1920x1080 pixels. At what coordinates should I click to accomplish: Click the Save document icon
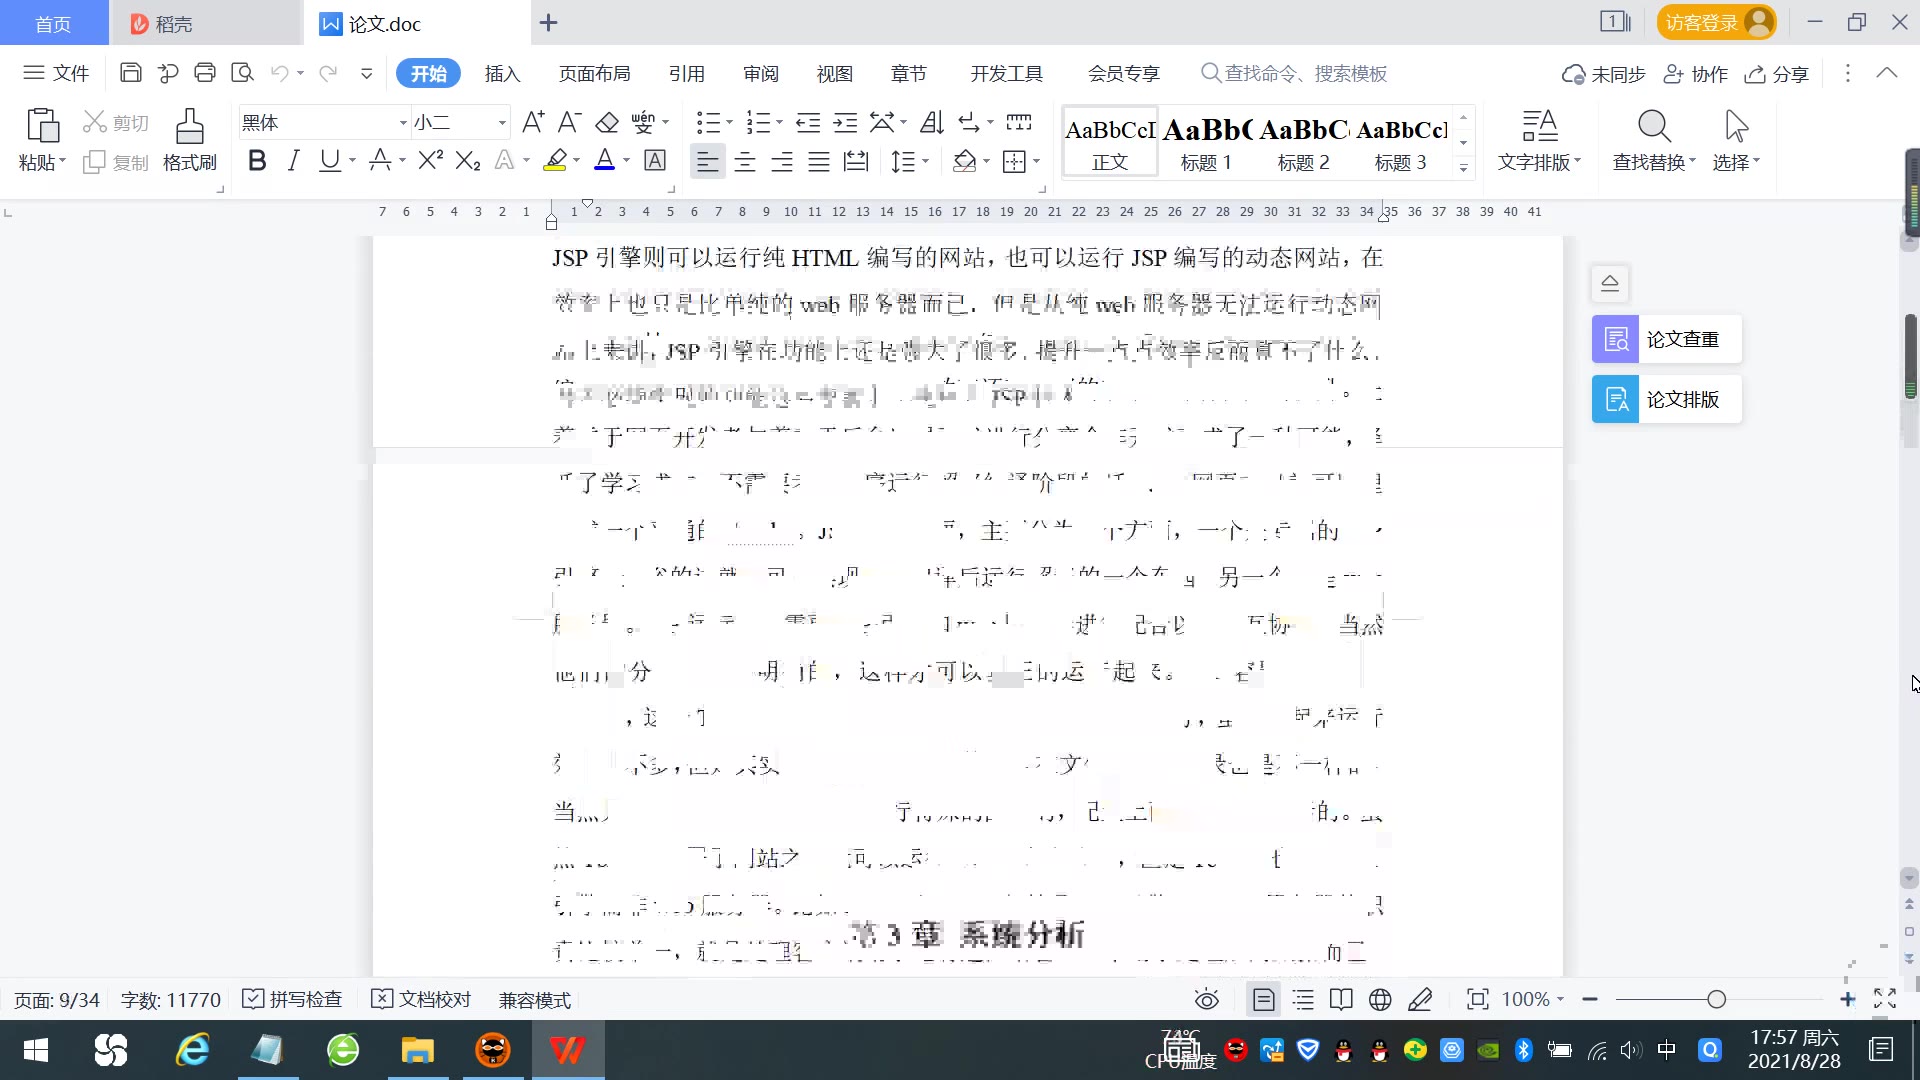(130, 73)
